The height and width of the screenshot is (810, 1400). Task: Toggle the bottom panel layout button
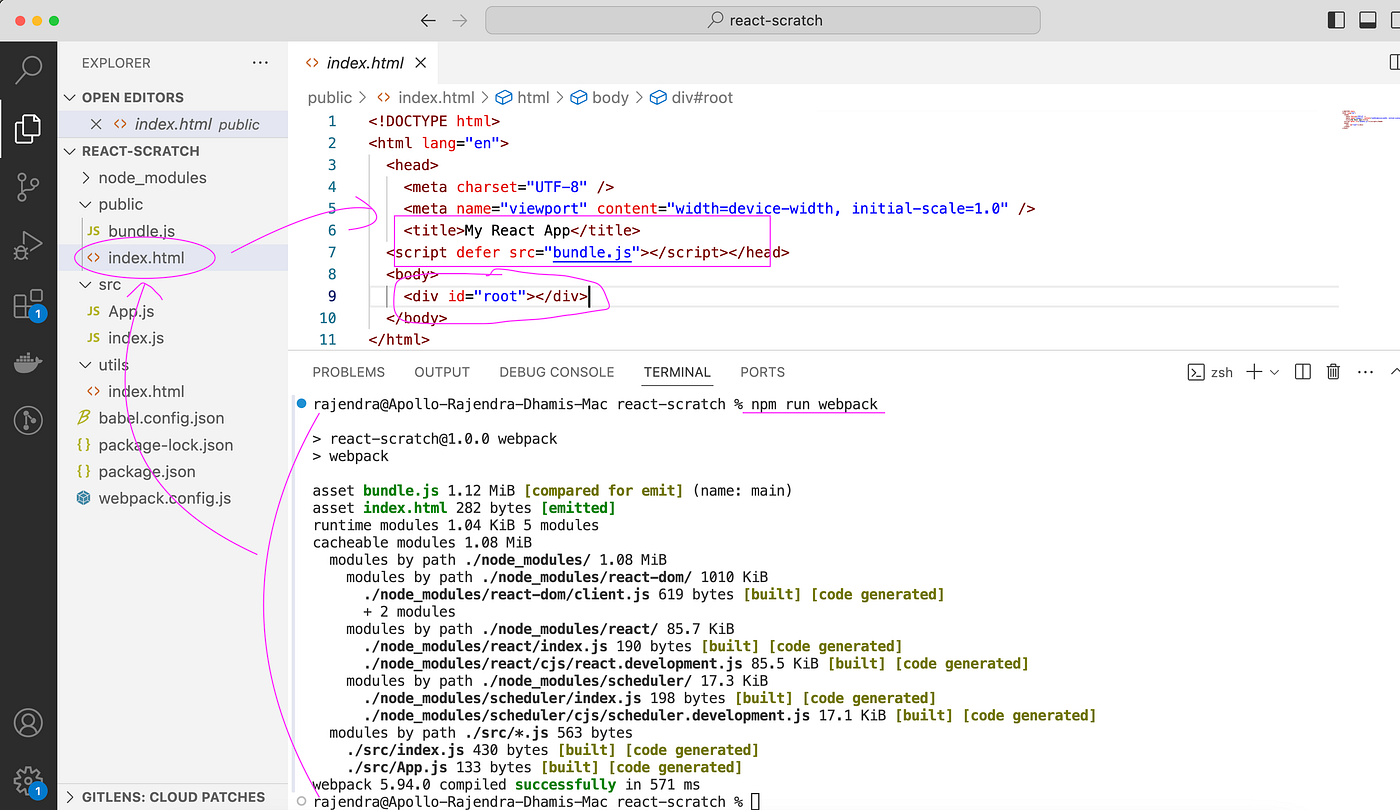(1367, 20)
